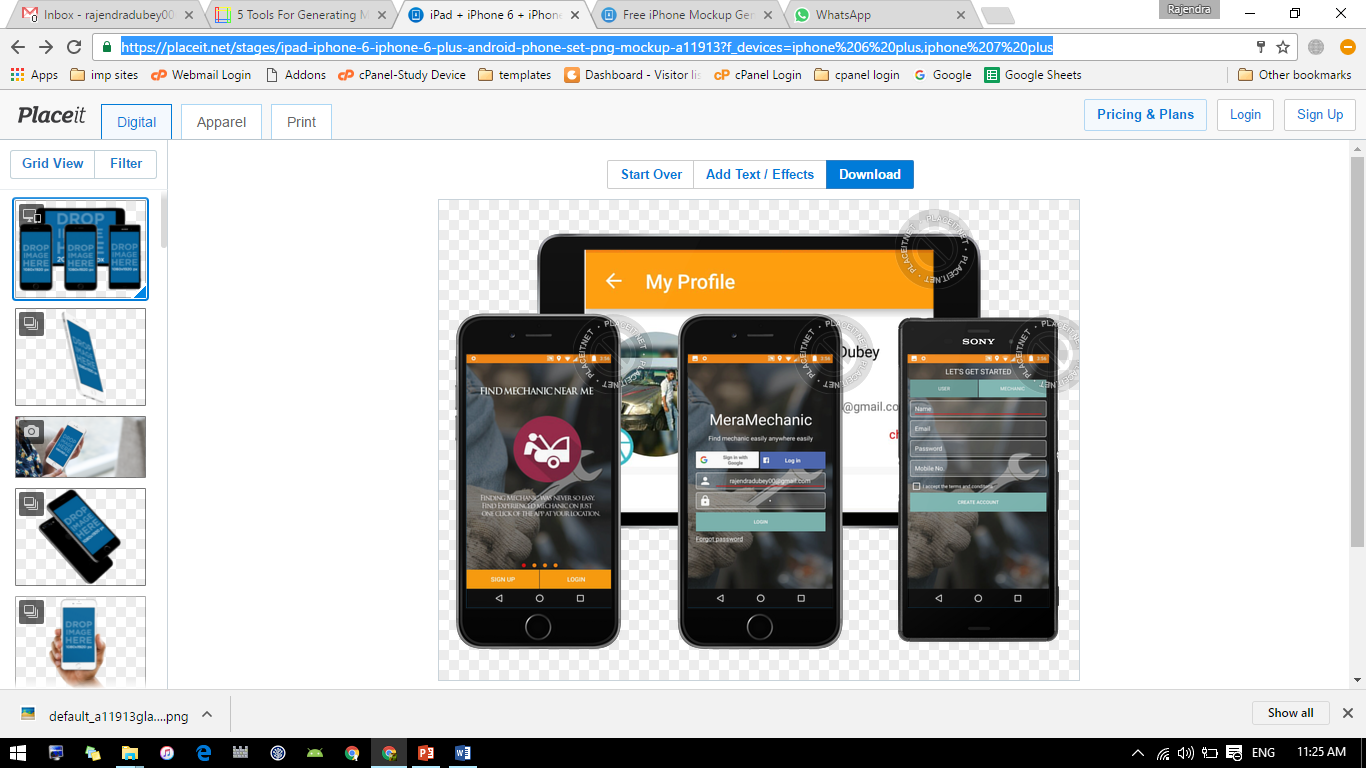Click the Pricing & Plans button
This screenshot has width=1366, height=768.
pos(1145,114)
